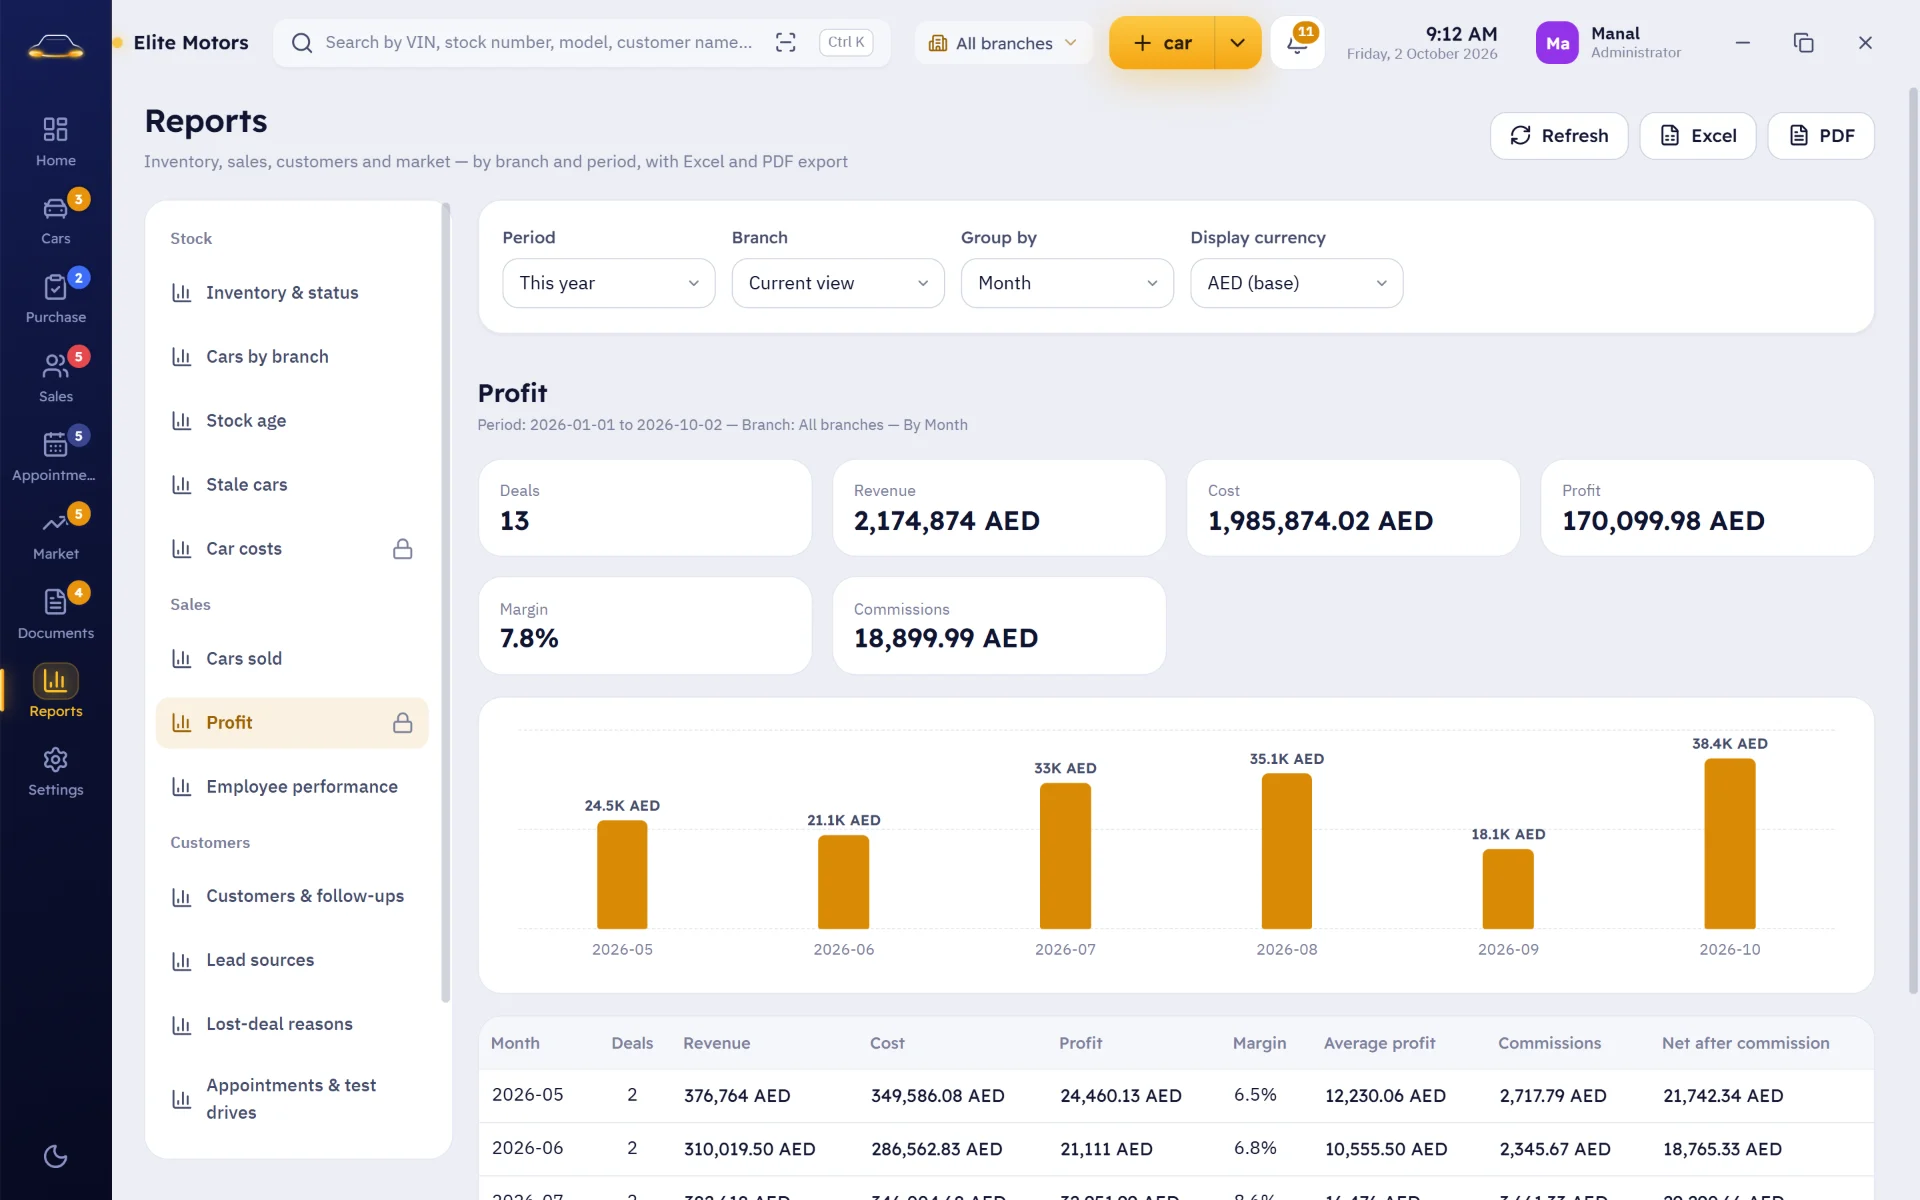The width and height of the screenshot is (1920, 1200).
Task: Expand the All branches selector
Action: [1003, 43]
